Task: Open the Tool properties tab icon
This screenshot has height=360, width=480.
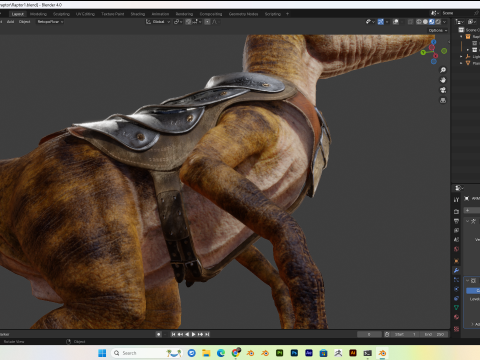Action: click(456, 200)
